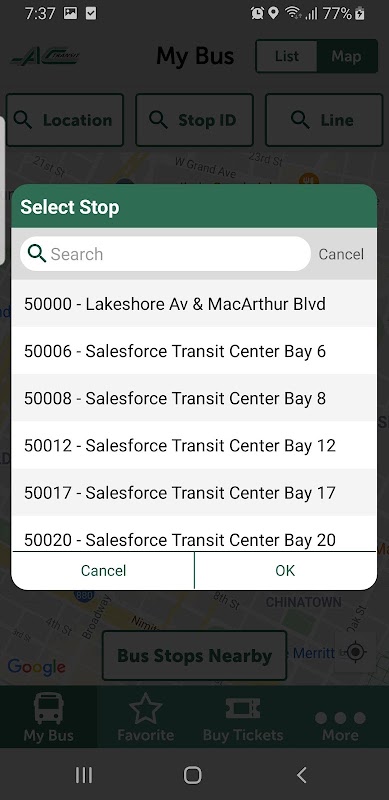Open the My Bus bus icon
Image resolution: width=389 pixels, height=800 pixels.
click(48, 708)
